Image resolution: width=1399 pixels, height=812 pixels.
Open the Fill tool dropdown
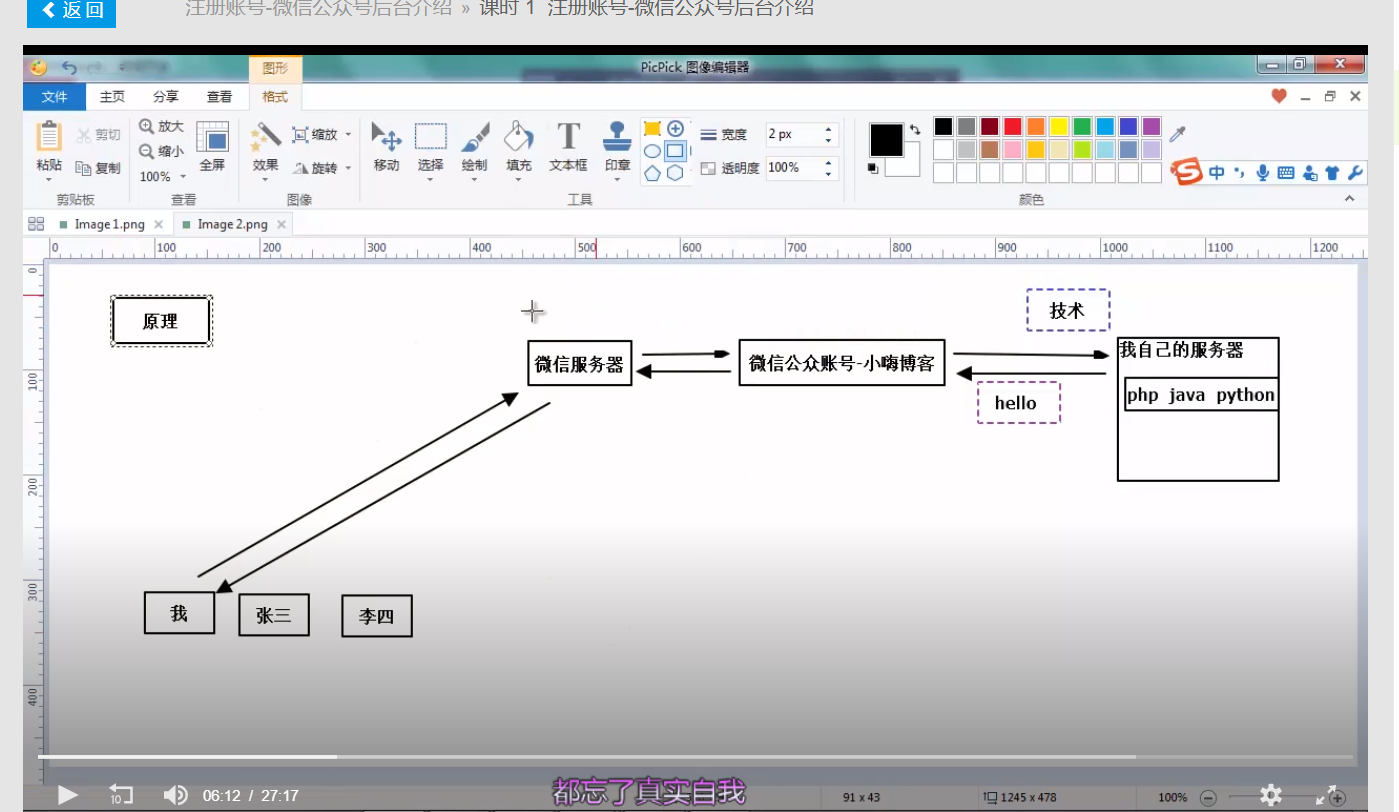(x=518, y=180)
